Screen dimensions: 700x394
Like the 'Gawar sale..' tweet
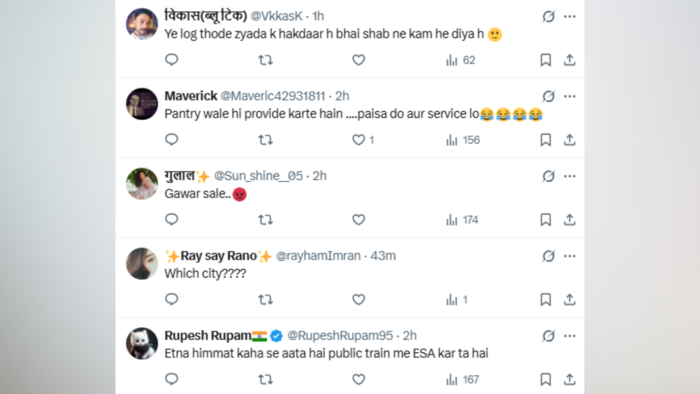[358, 220]
